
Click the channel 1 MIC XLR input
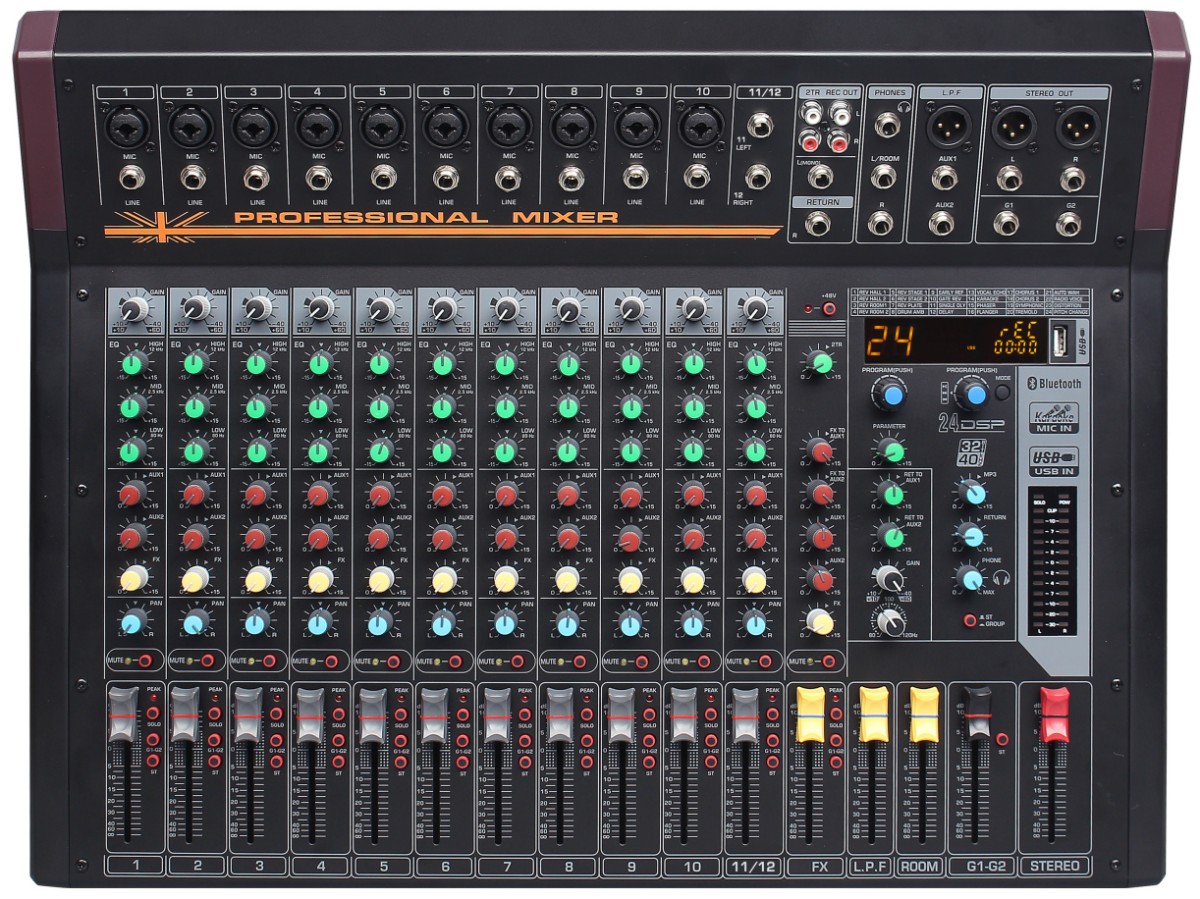tap(128, 127)
